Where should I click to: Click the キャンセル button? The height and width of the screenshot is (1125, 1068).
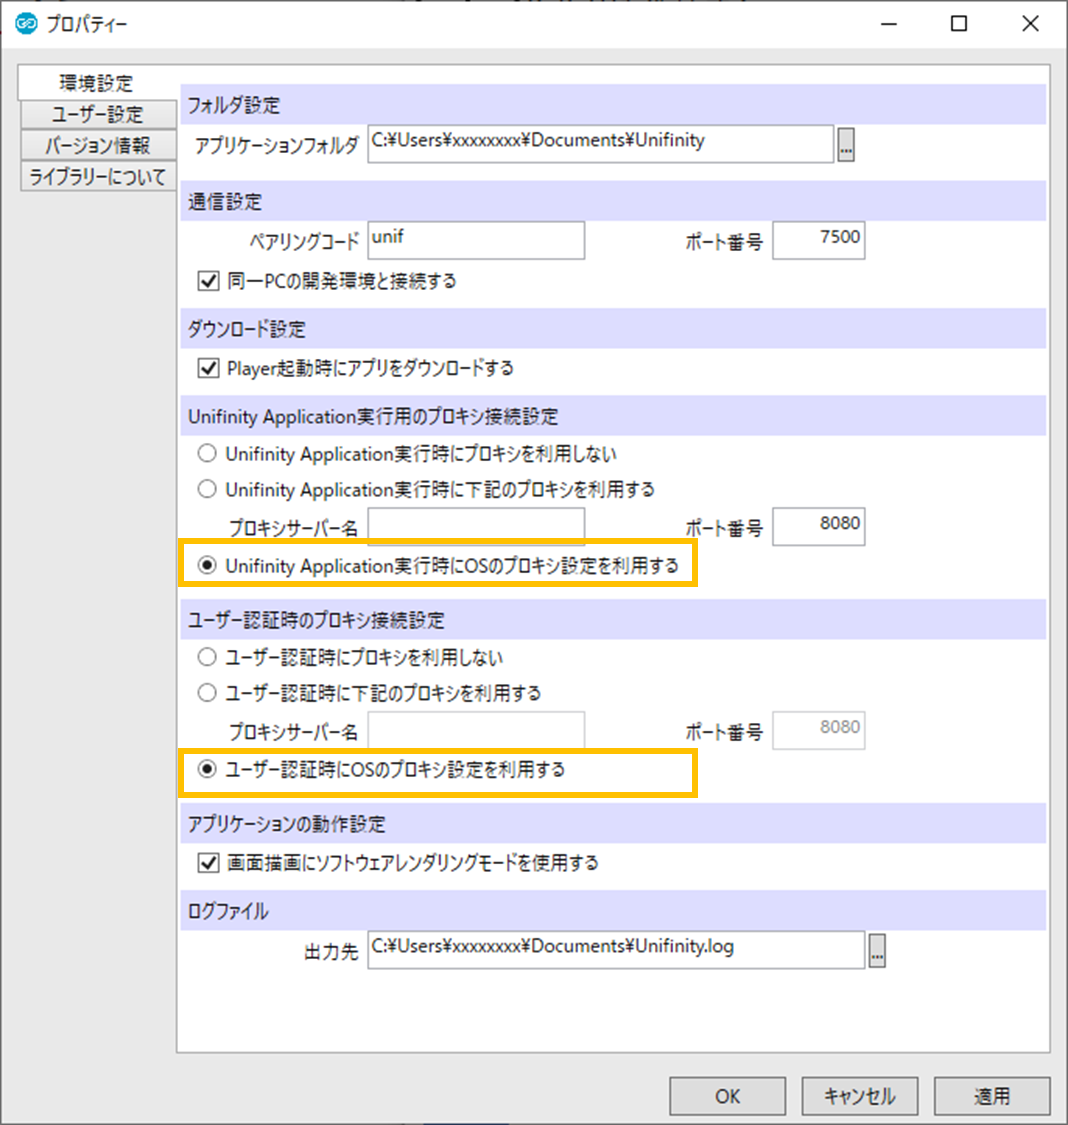tap(860, 1096)
